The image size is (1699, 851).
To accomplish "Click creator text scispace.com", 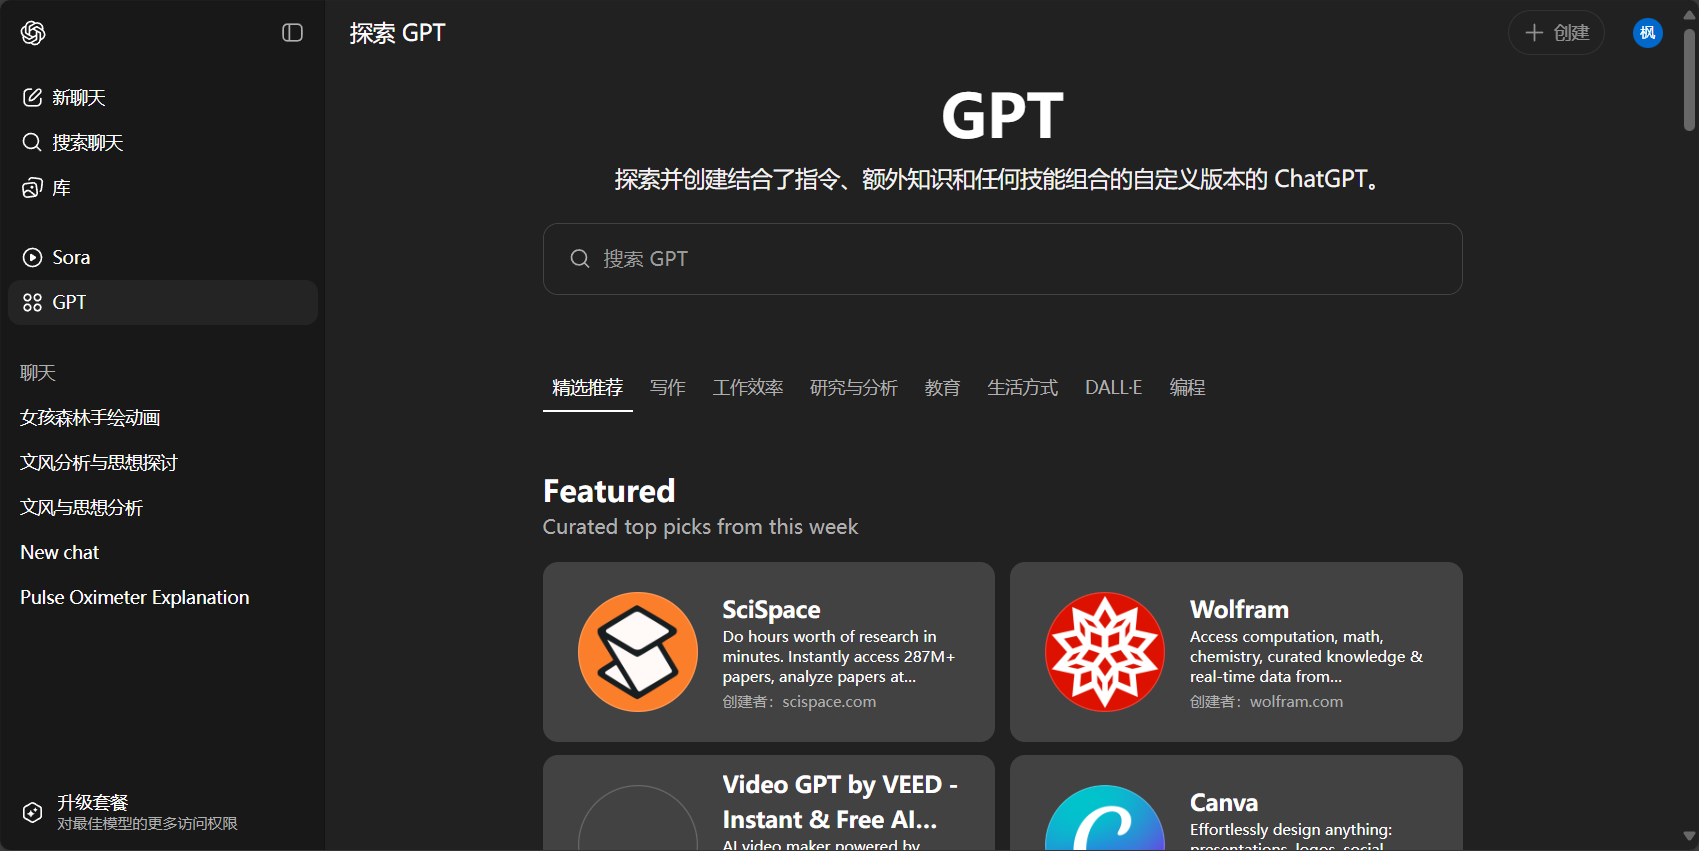I will point(829,702).
